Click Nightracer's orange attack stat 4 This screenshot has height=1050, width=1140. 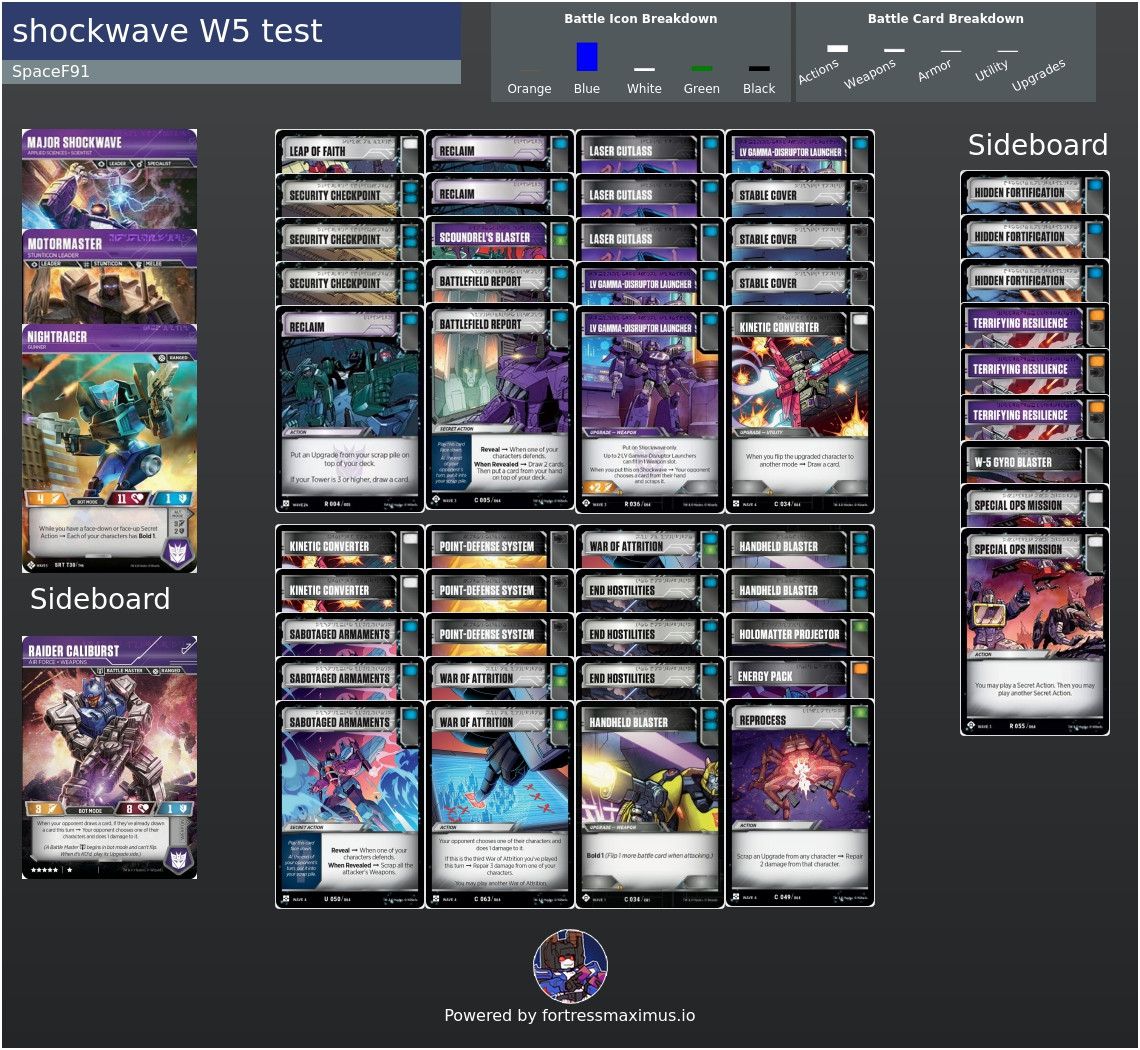47,499
